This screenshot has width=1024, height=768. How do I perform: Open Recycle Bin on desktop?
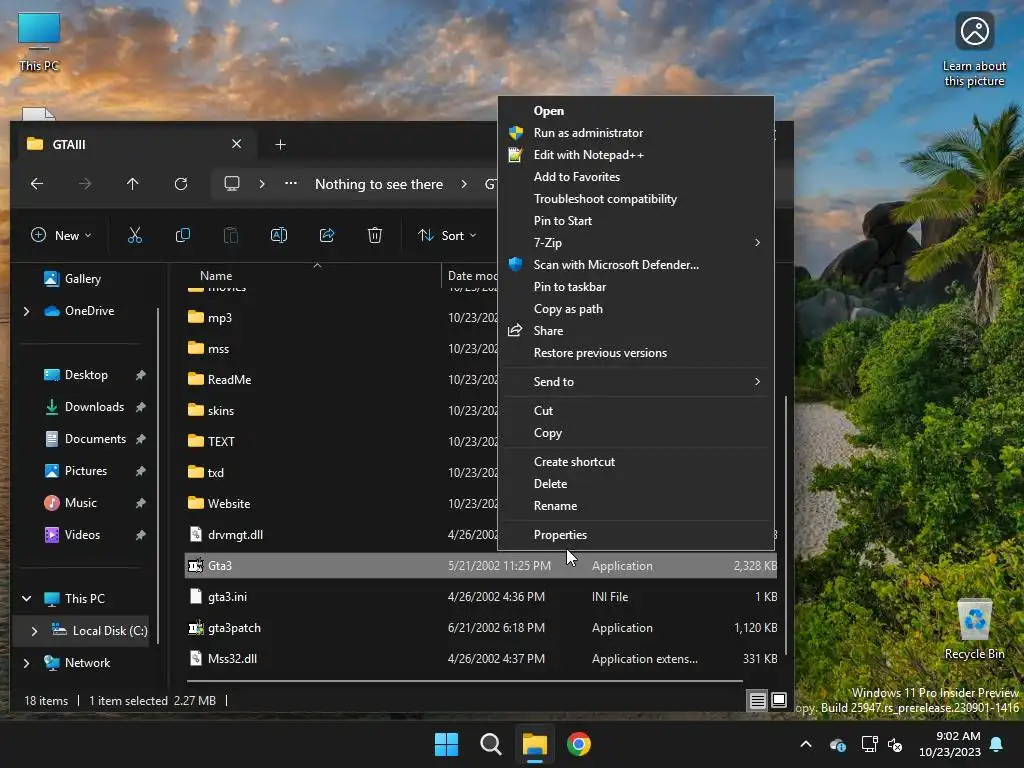[974, 630]
